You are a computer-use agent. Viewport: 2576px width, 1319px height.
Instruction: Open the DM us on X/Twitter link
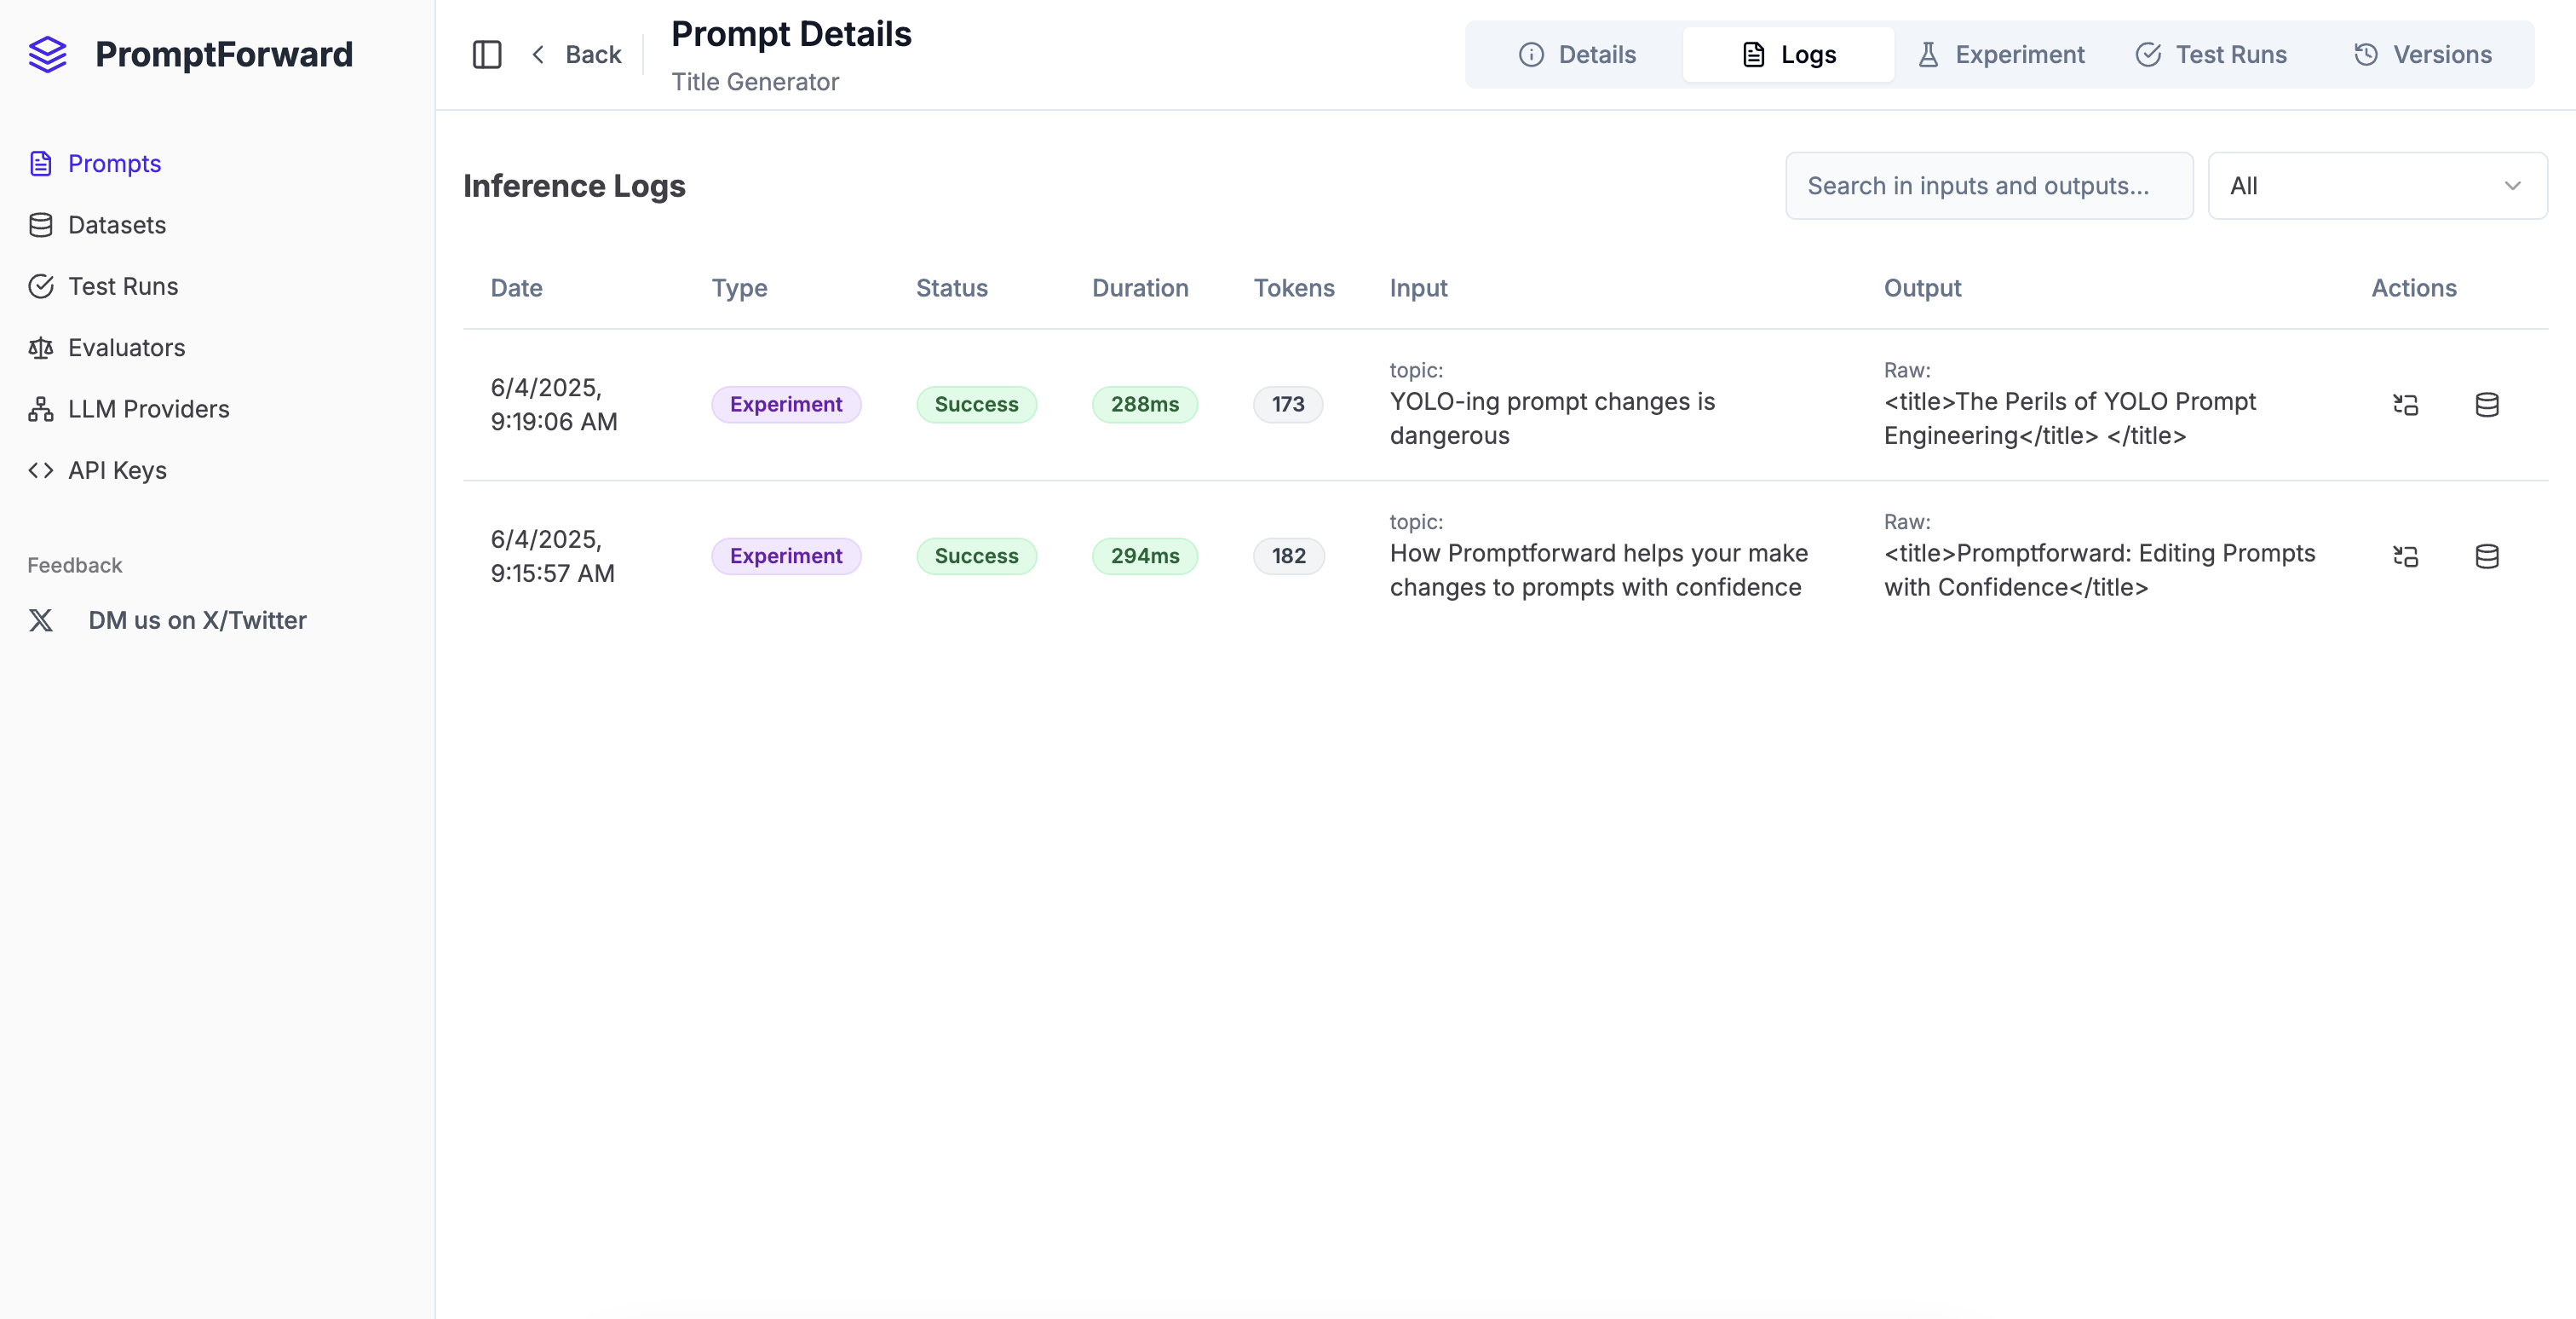point(197,620)
